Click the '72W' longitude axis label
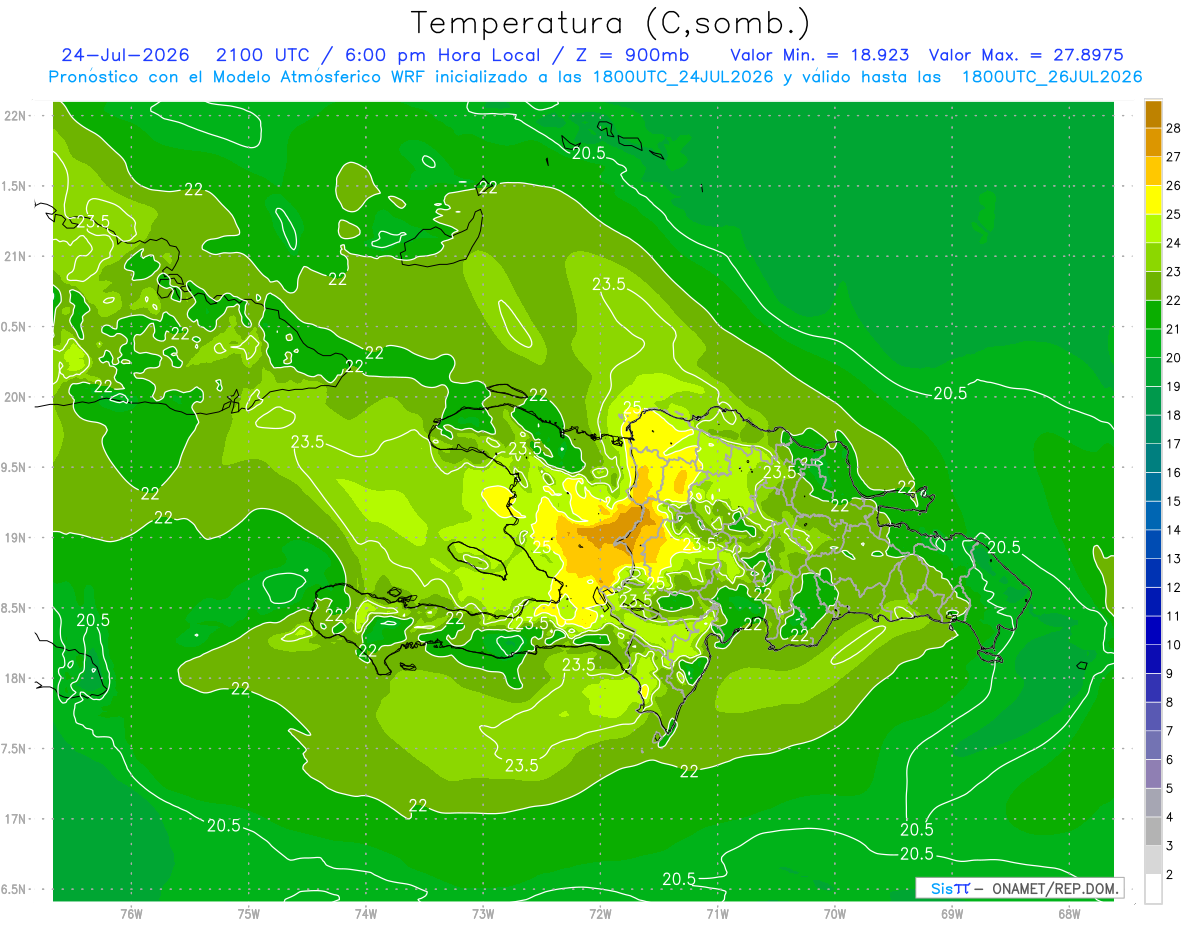Image resolution: width=1200 pixels, height=927 pixels. [600, 913]
